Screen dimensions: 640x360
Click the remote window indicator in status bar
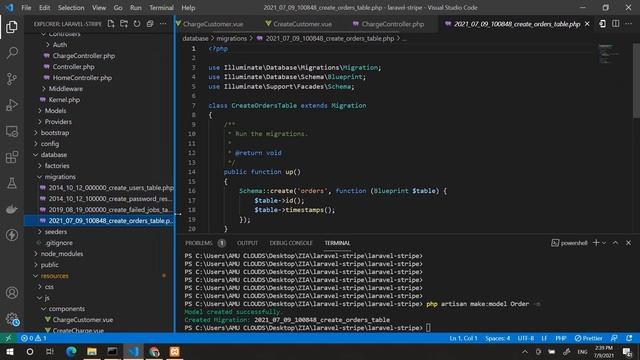click(x=8, y=338)
